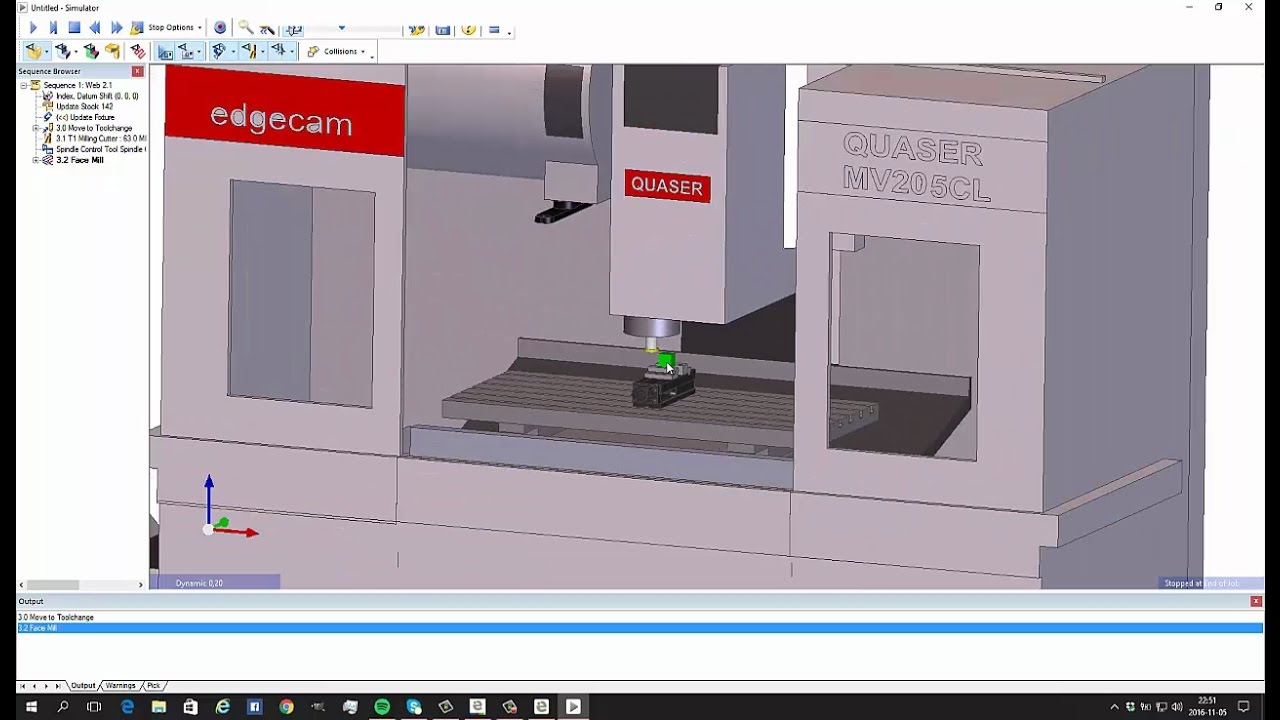Click the Sequence Browser scroll right arrow

coord(140,584)
